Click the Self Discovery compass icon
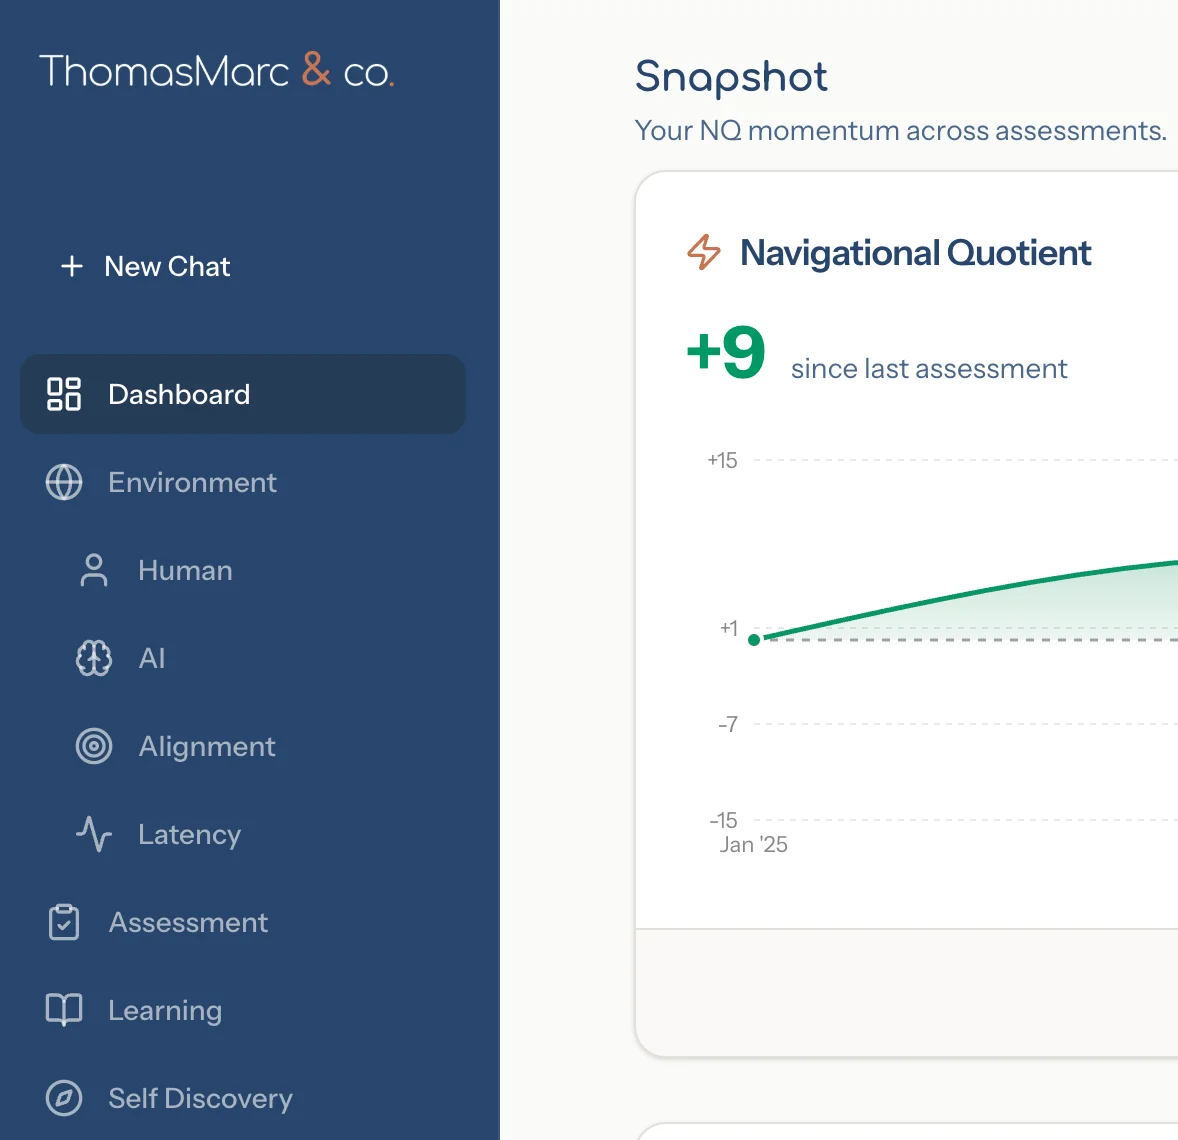Image resolution: width=1178 pixels, height=1140 pixels. [64, 1098]
